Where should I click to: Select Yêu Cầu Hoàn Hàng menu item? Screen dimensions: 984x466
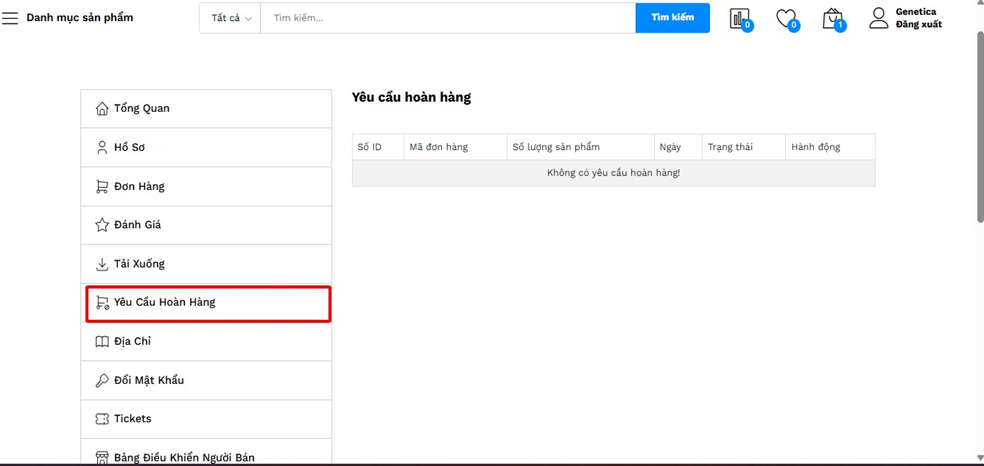coord(164,302)
